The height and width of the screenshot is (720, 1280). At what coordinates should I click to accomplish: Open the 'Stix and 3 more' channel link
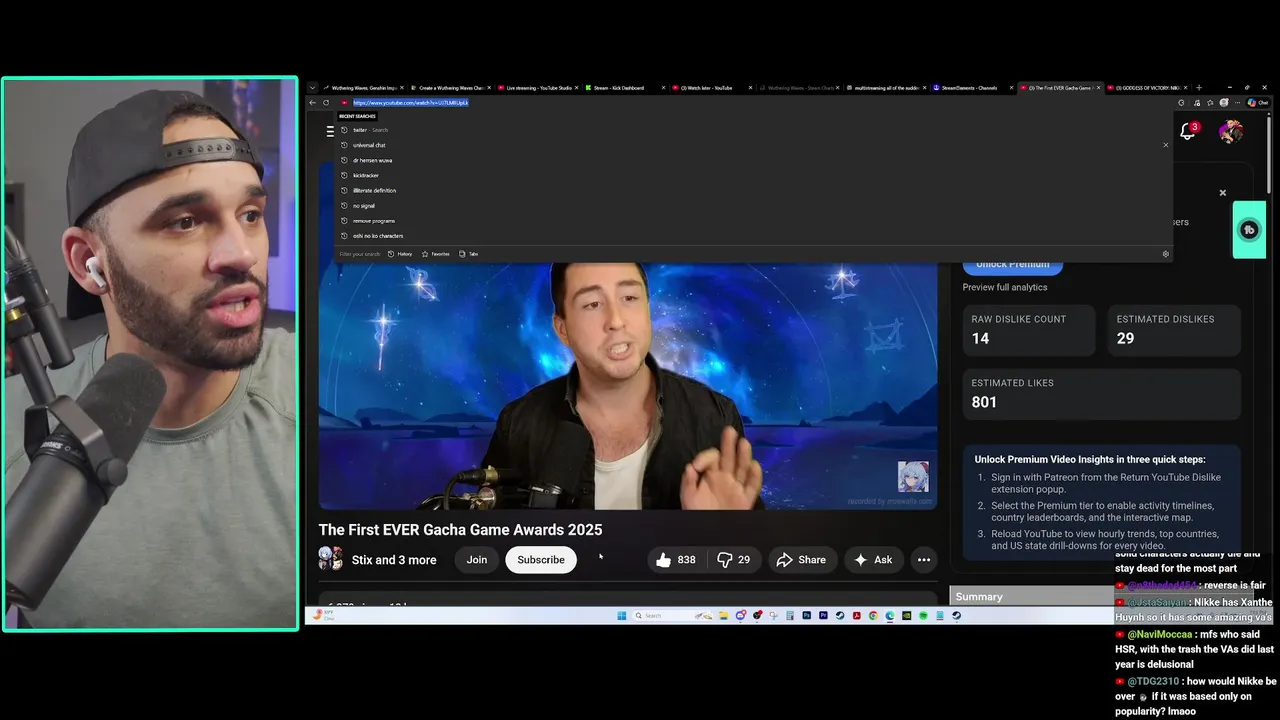(x=394, y=560)
